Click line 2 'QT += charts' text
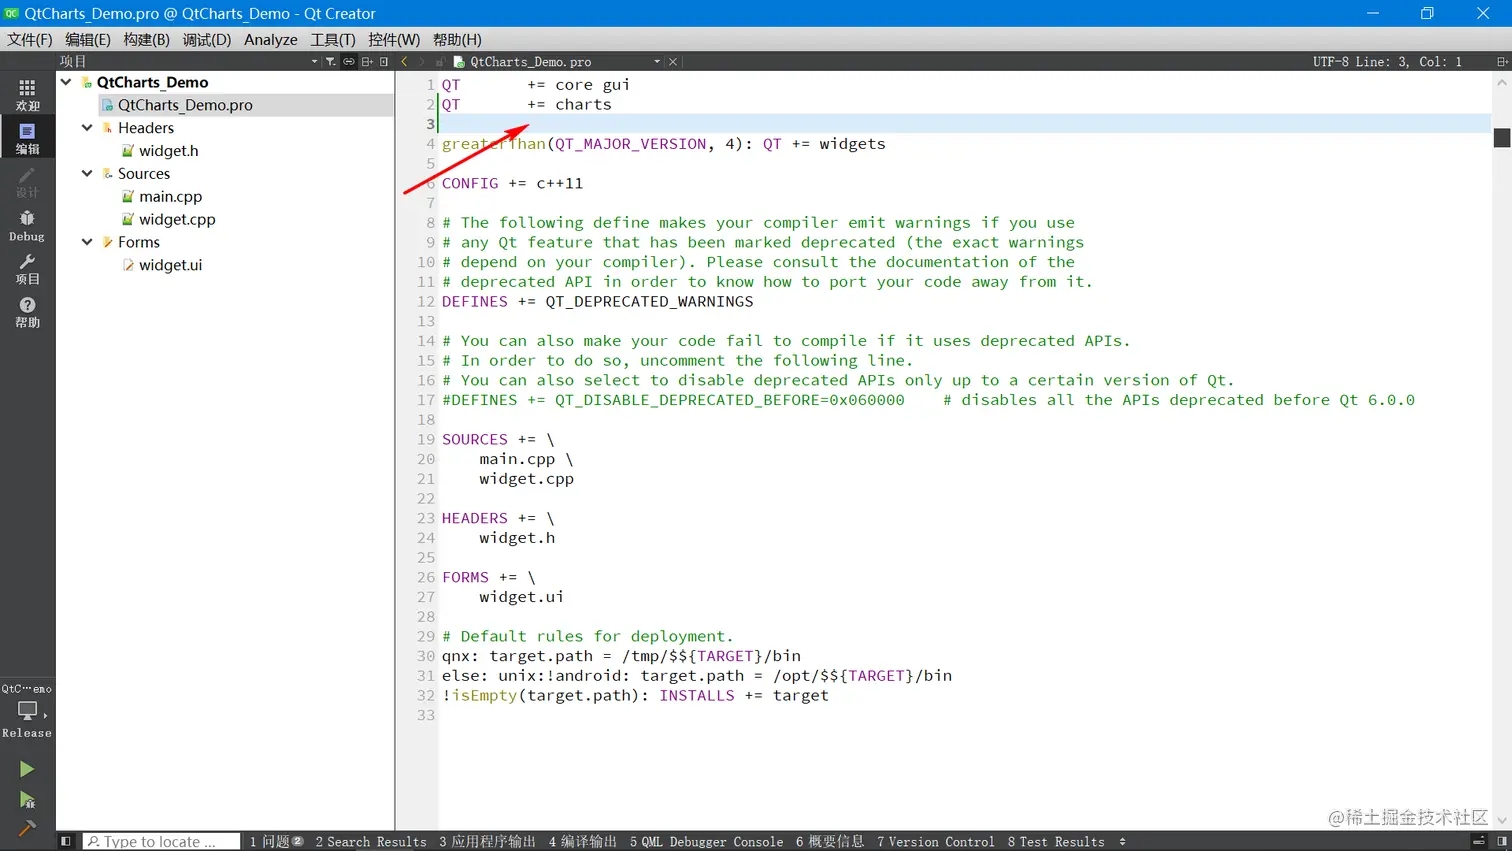Screen dimensions: 1512x851 click(526, 104)
